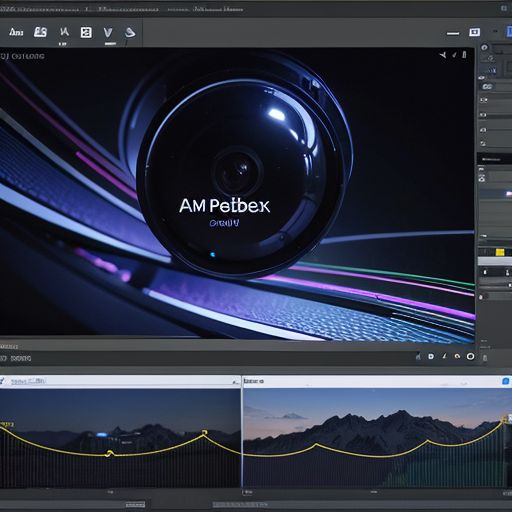Click the rightmost vertical-bar icon in preview's top-right corner
512x512 pixels.
pos(464,55)
